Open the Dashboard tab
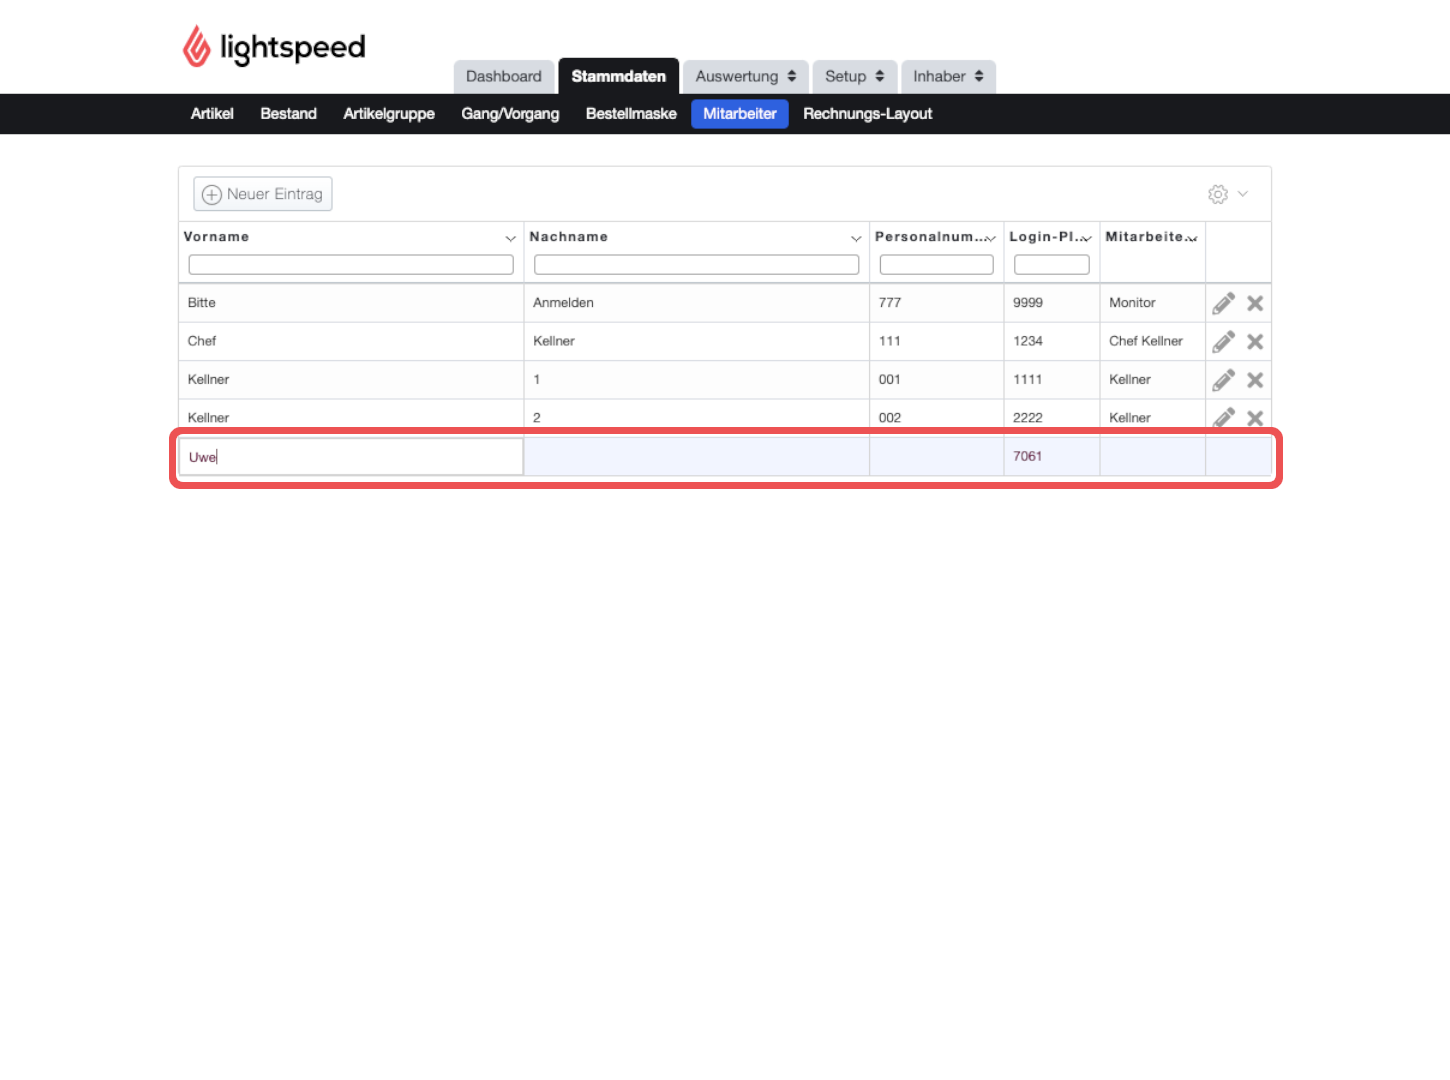Screen dimensions: 1450x1080 [x=504, y=76]
